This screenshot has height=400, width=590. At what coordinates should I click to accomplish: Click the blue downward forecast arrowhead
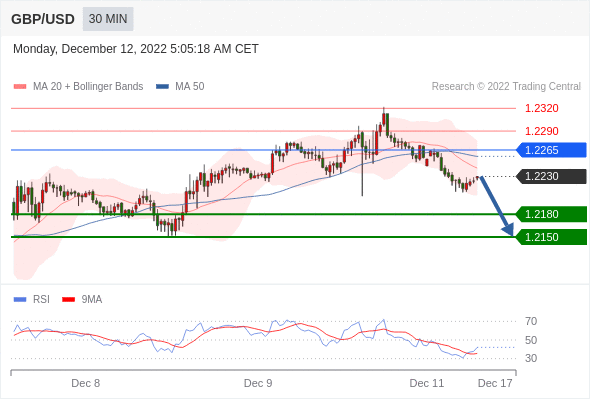point(508,229)
